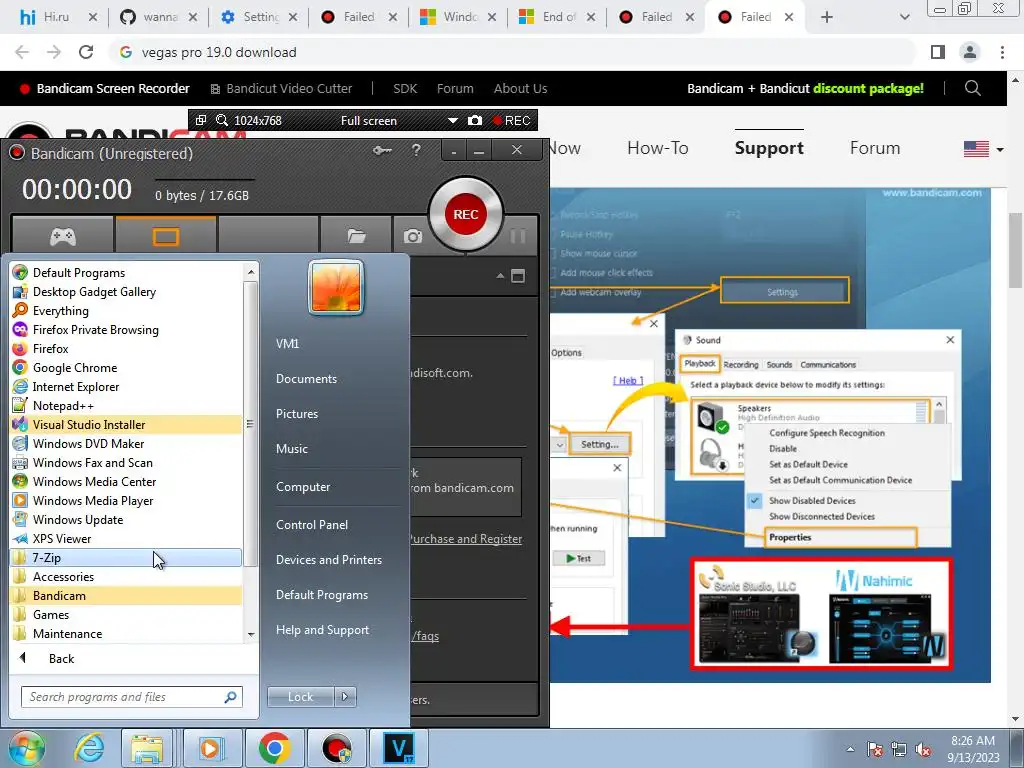Open the Bandicam output folder icon
The image size is (1024, 768).
coord(356,236)
